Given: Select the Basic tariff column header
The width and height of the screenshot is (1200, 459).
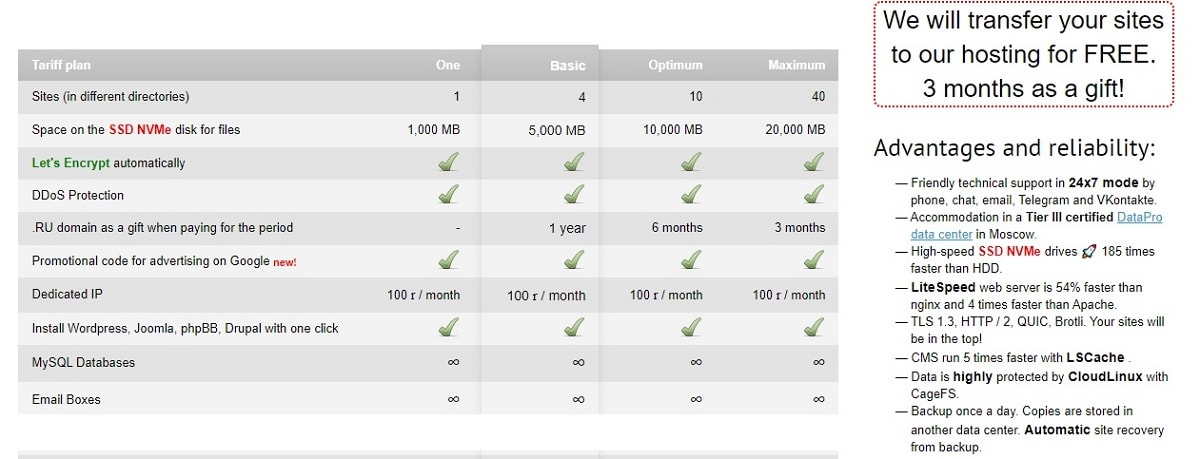Looking at the screenshot, I should (568, 66).
